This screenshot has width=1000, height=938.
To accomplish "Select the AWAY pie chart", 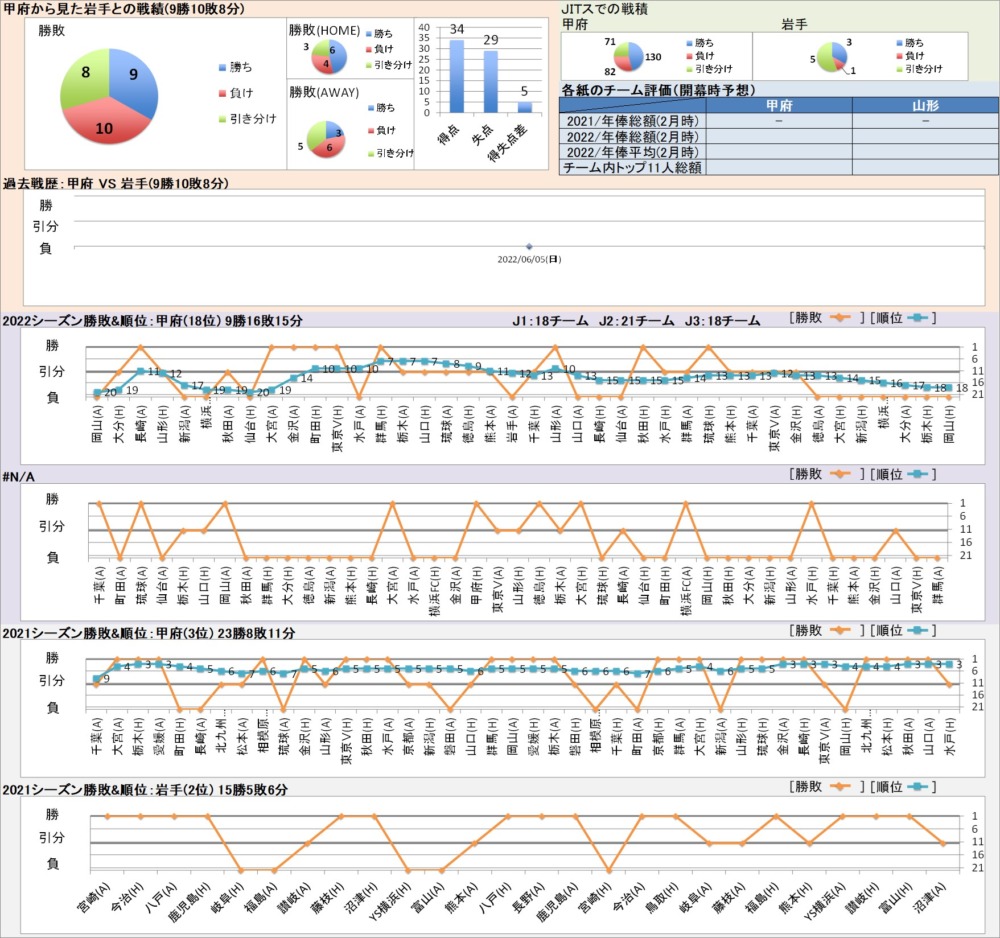I will pos(326,139).
